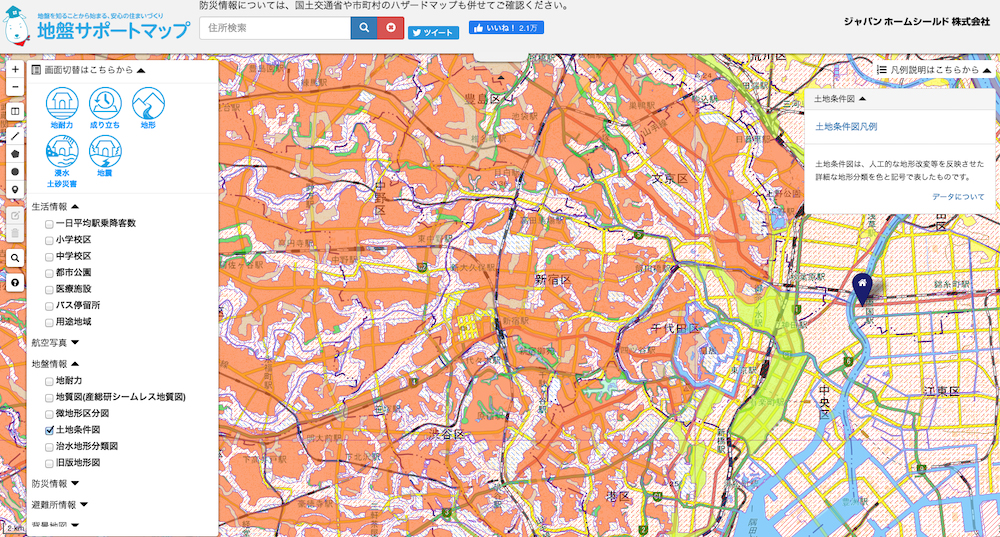Click the 新宿区 label on the map
The width and height of the screenshot is (1000, 537).
click(552, 279)
